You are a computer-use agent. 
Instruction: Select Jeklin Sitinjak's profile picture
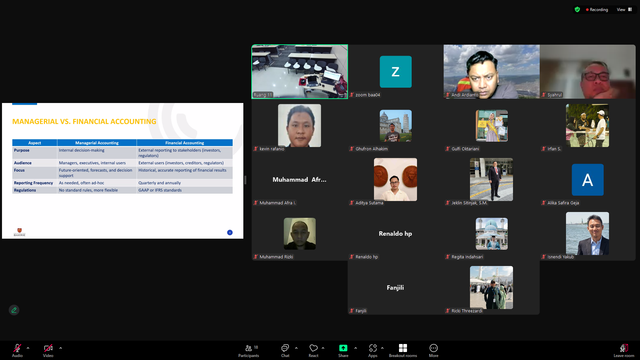point(491,179)
